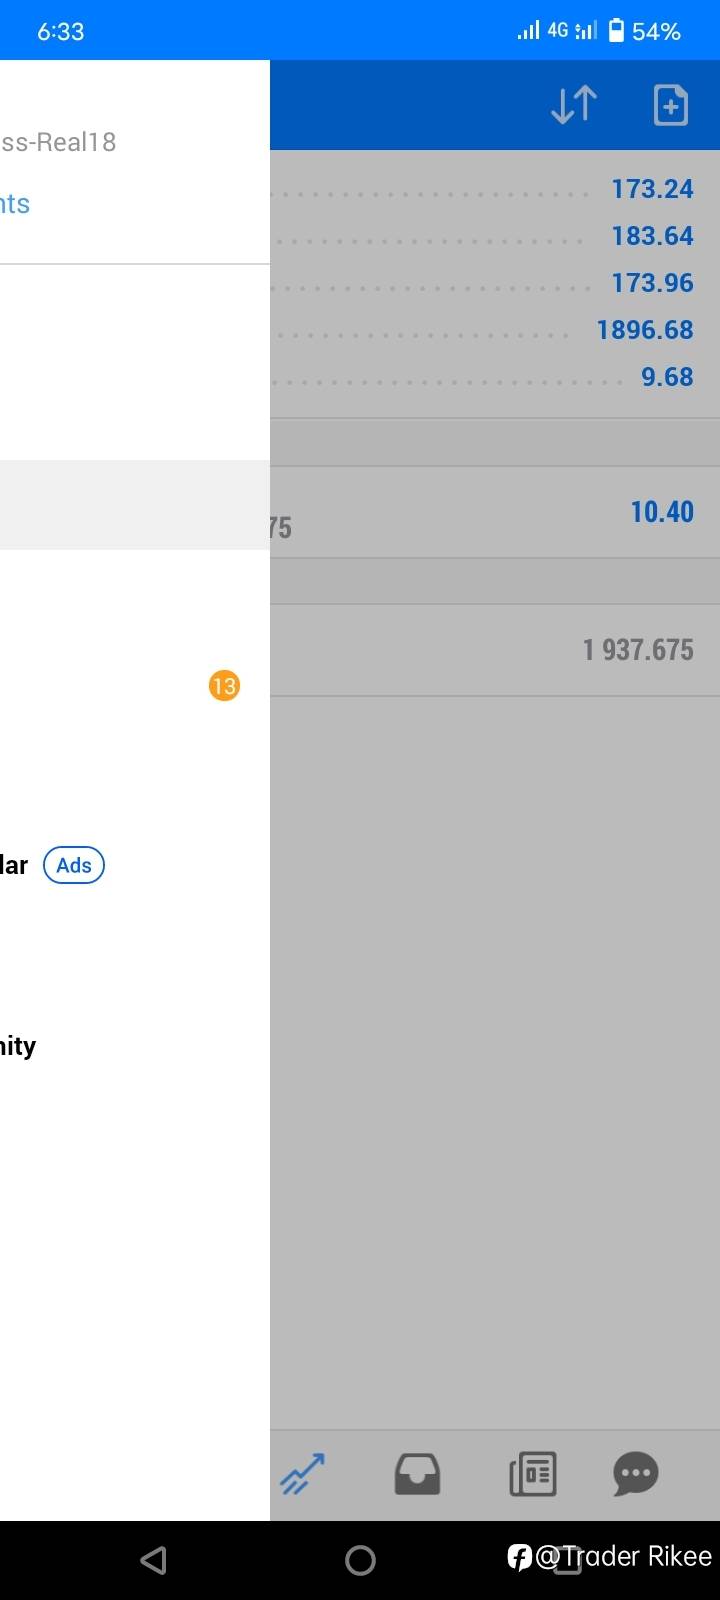Tap the Android back triangle button

(x=153, y=1560)
